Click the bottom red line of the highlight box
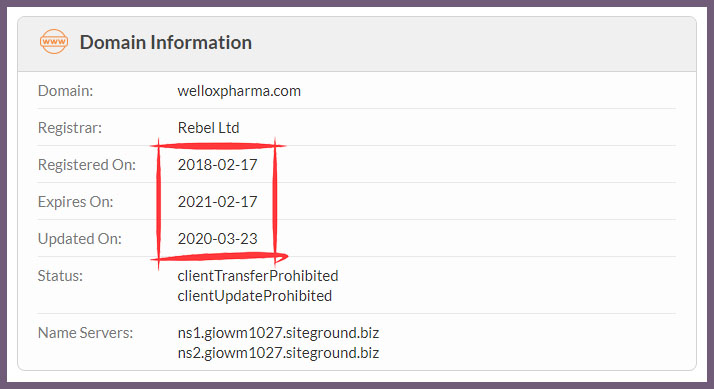The width and height of the screenshot is (714, 389). tap(219, 257)
